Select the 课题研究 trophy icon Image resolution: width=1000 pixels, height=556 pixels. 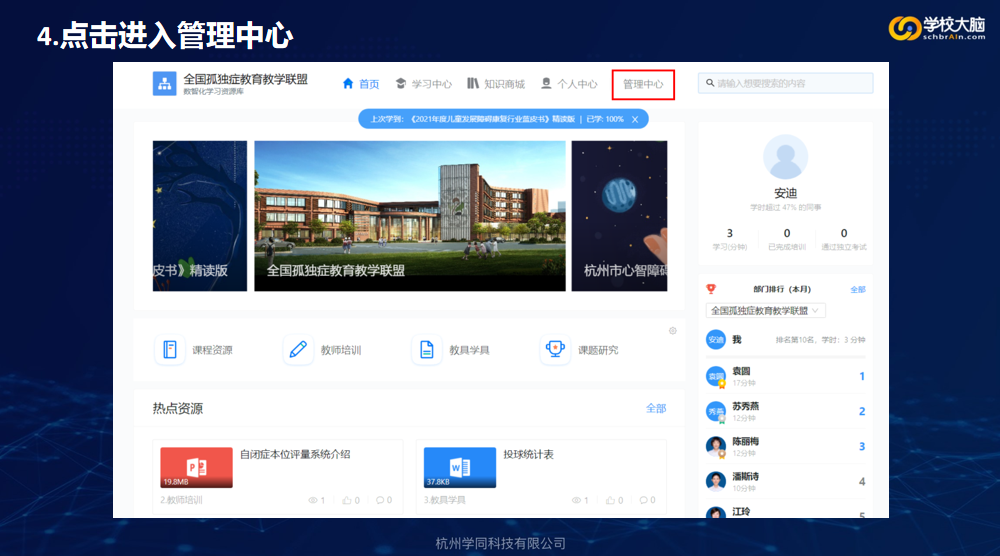pyautogui.click(x=555, y=349)
